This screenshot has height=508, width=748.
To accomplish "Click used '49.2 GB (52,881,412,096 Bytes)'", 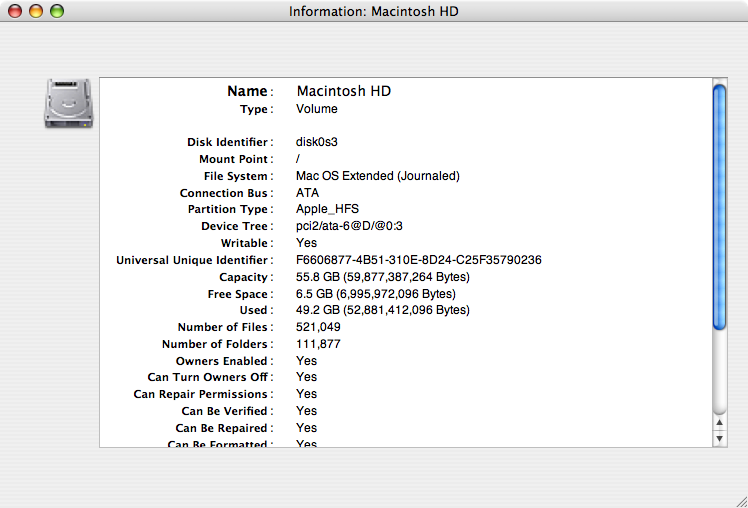I will (383, 310).
